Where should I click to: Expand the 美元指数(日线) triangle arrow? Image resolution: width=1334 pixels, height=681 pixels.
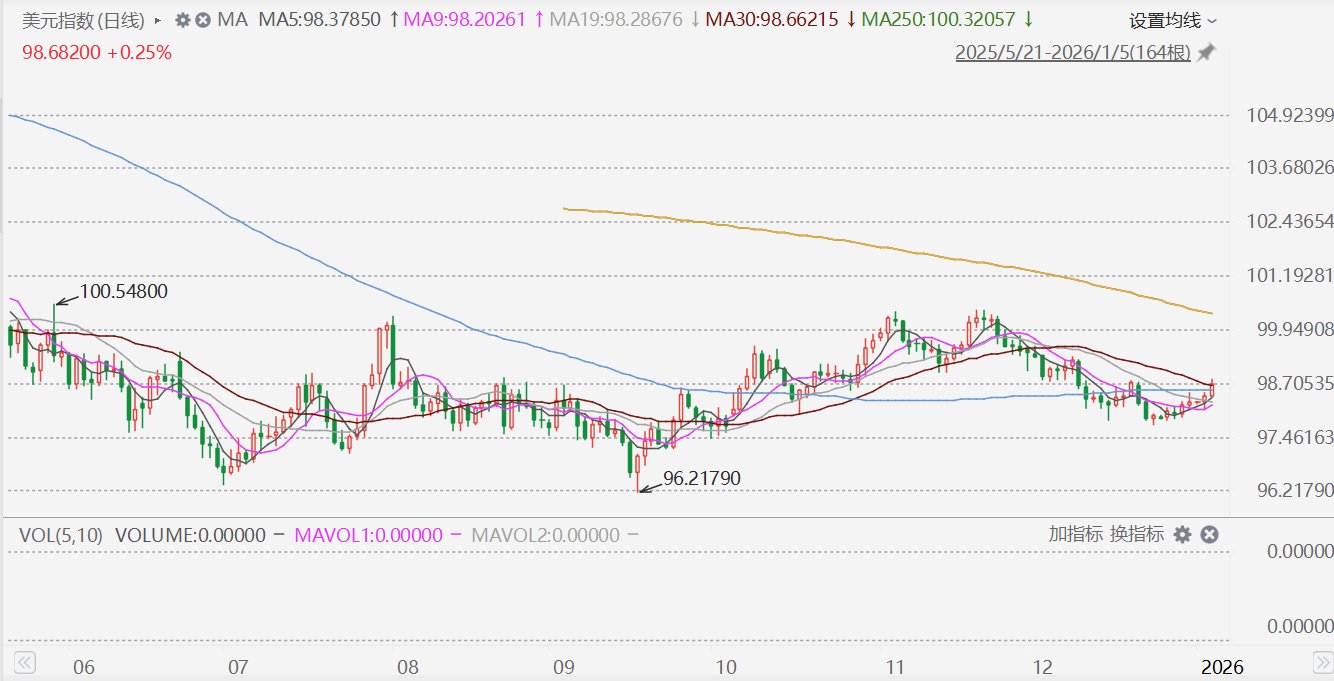click(x=158, y=20)
